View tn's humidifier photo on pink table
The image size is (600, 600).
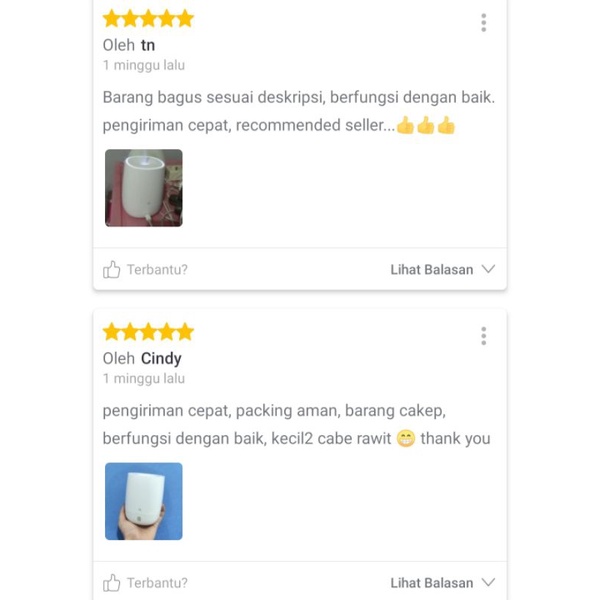144,188
